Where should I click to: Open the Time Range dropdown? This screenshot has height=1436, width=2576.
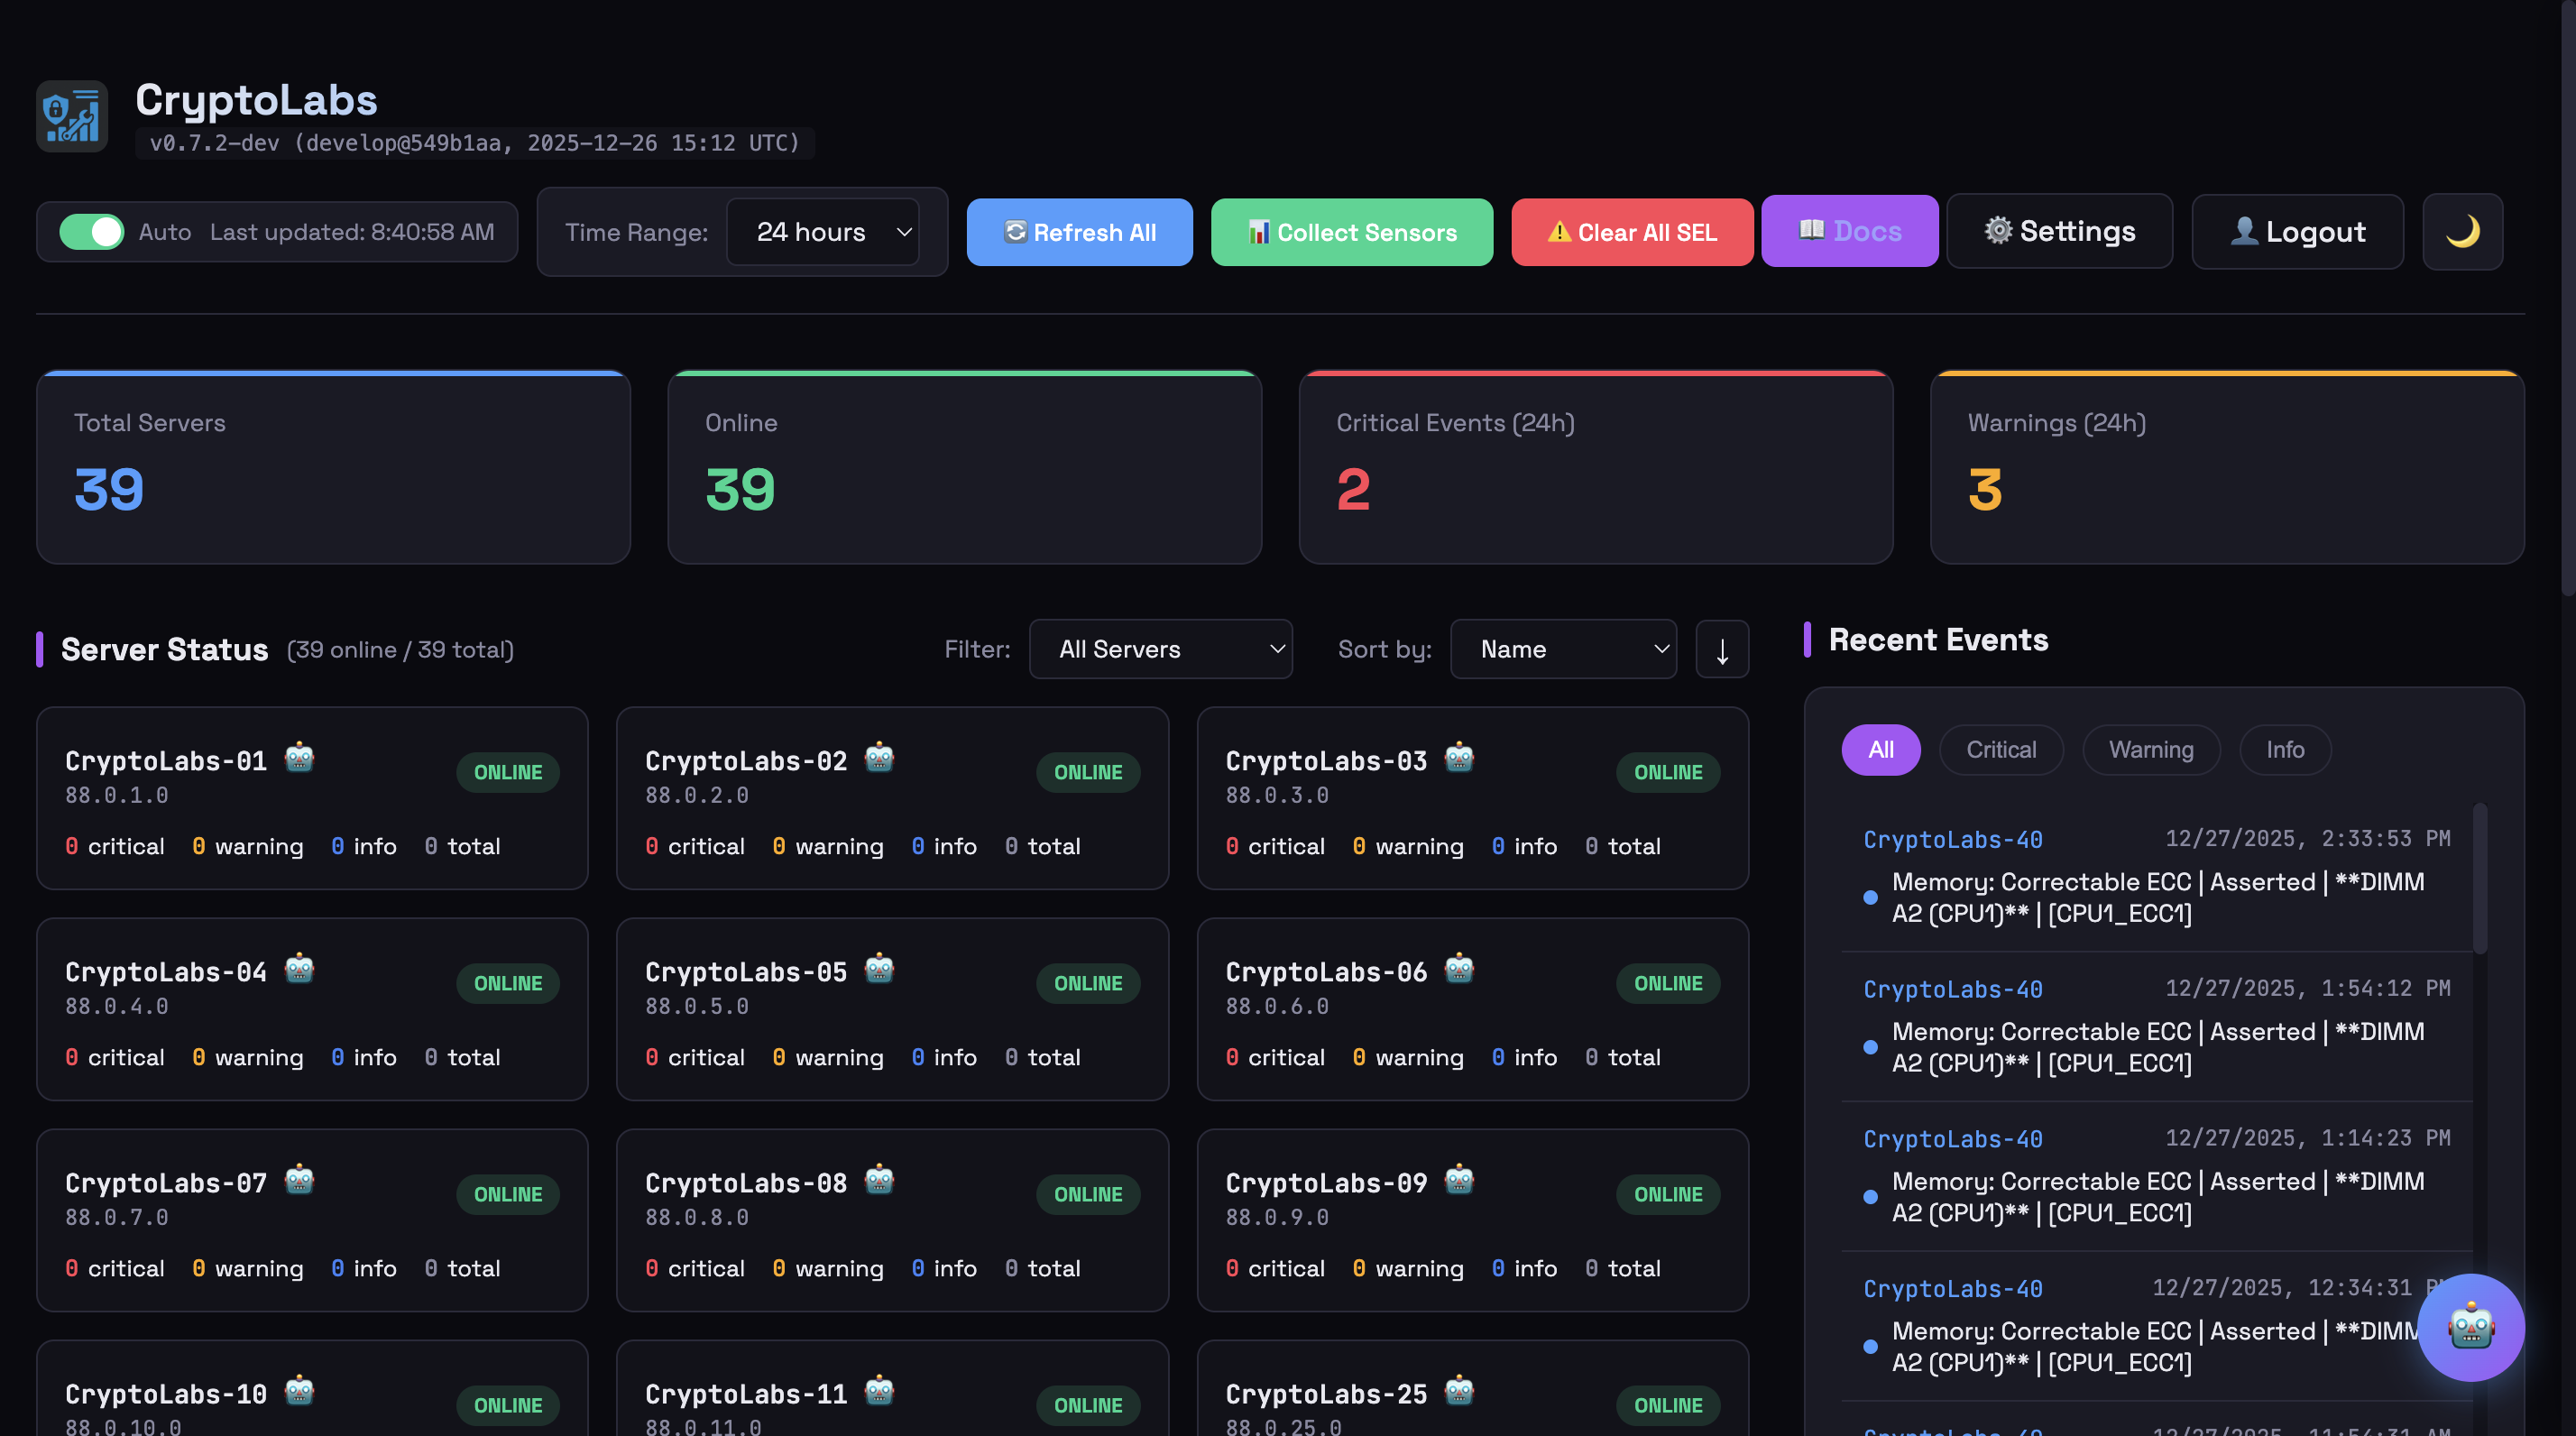coord(824,231)
